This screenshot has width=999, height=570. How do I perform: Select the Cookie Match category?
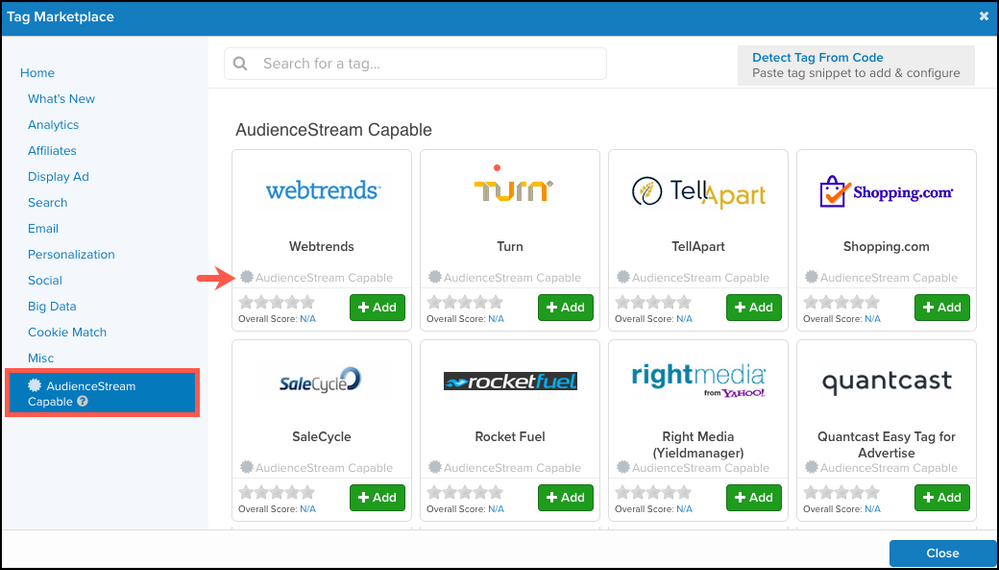click(x=67, y=332)
